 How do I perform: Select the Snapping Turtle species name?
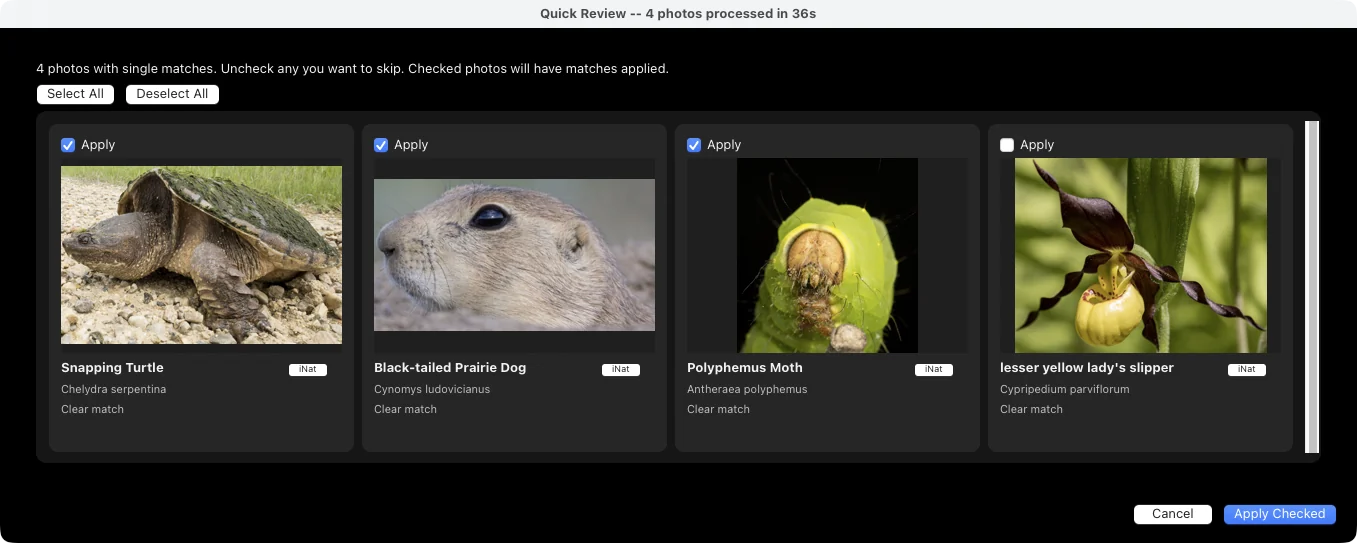[112, 368]
